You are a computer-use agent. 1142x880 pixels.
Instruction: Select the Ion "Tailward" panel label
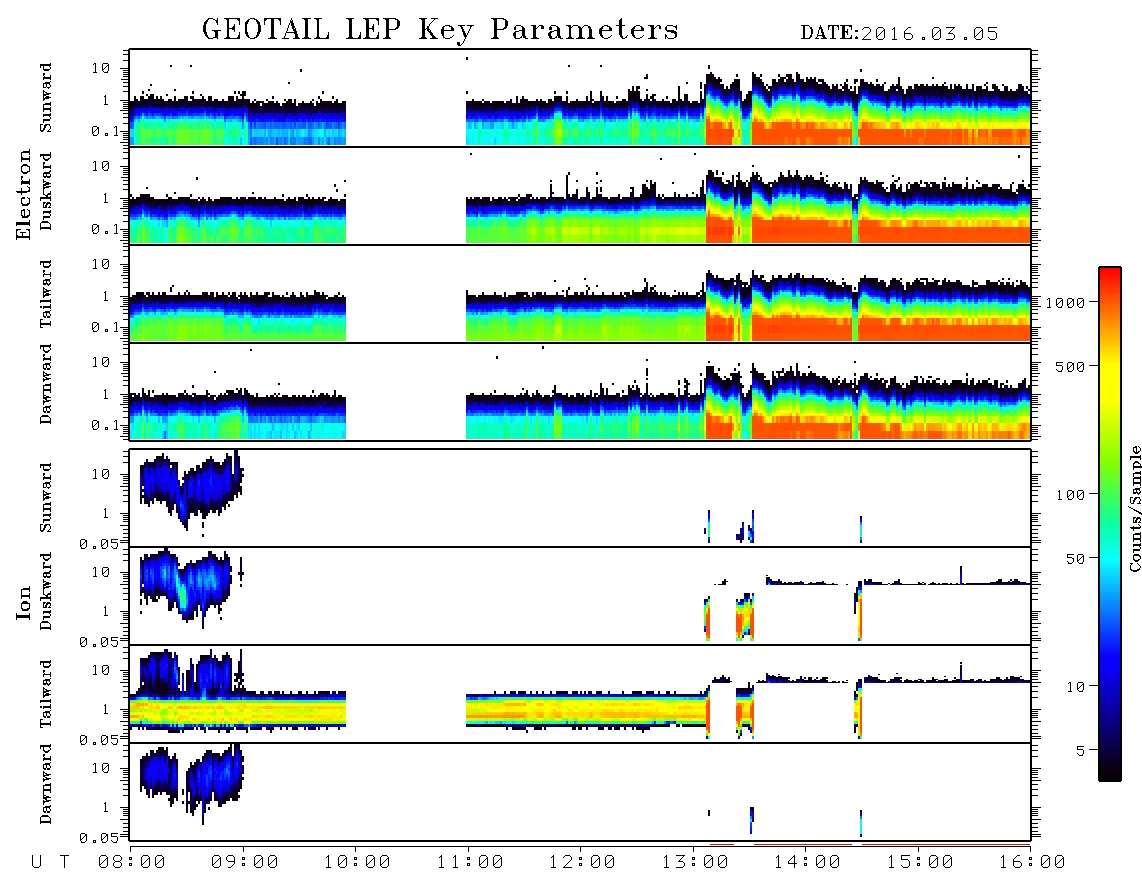(46, 694)
